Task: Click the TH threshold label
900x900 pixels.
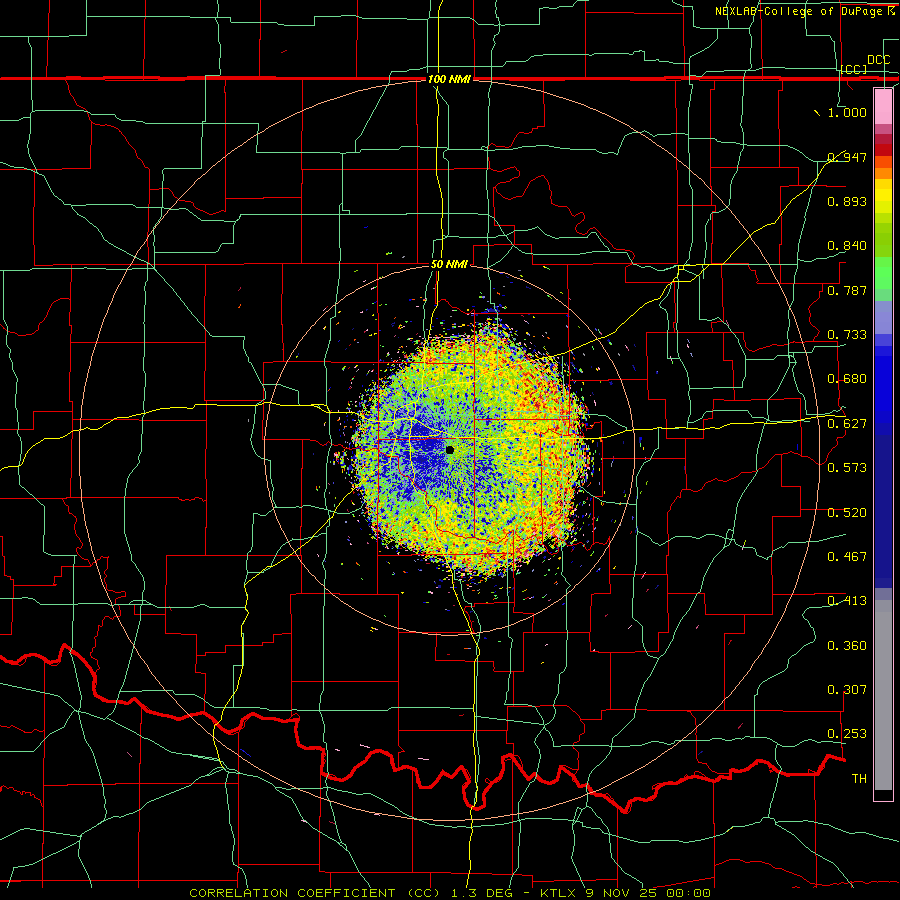Action: pos(859,779)
